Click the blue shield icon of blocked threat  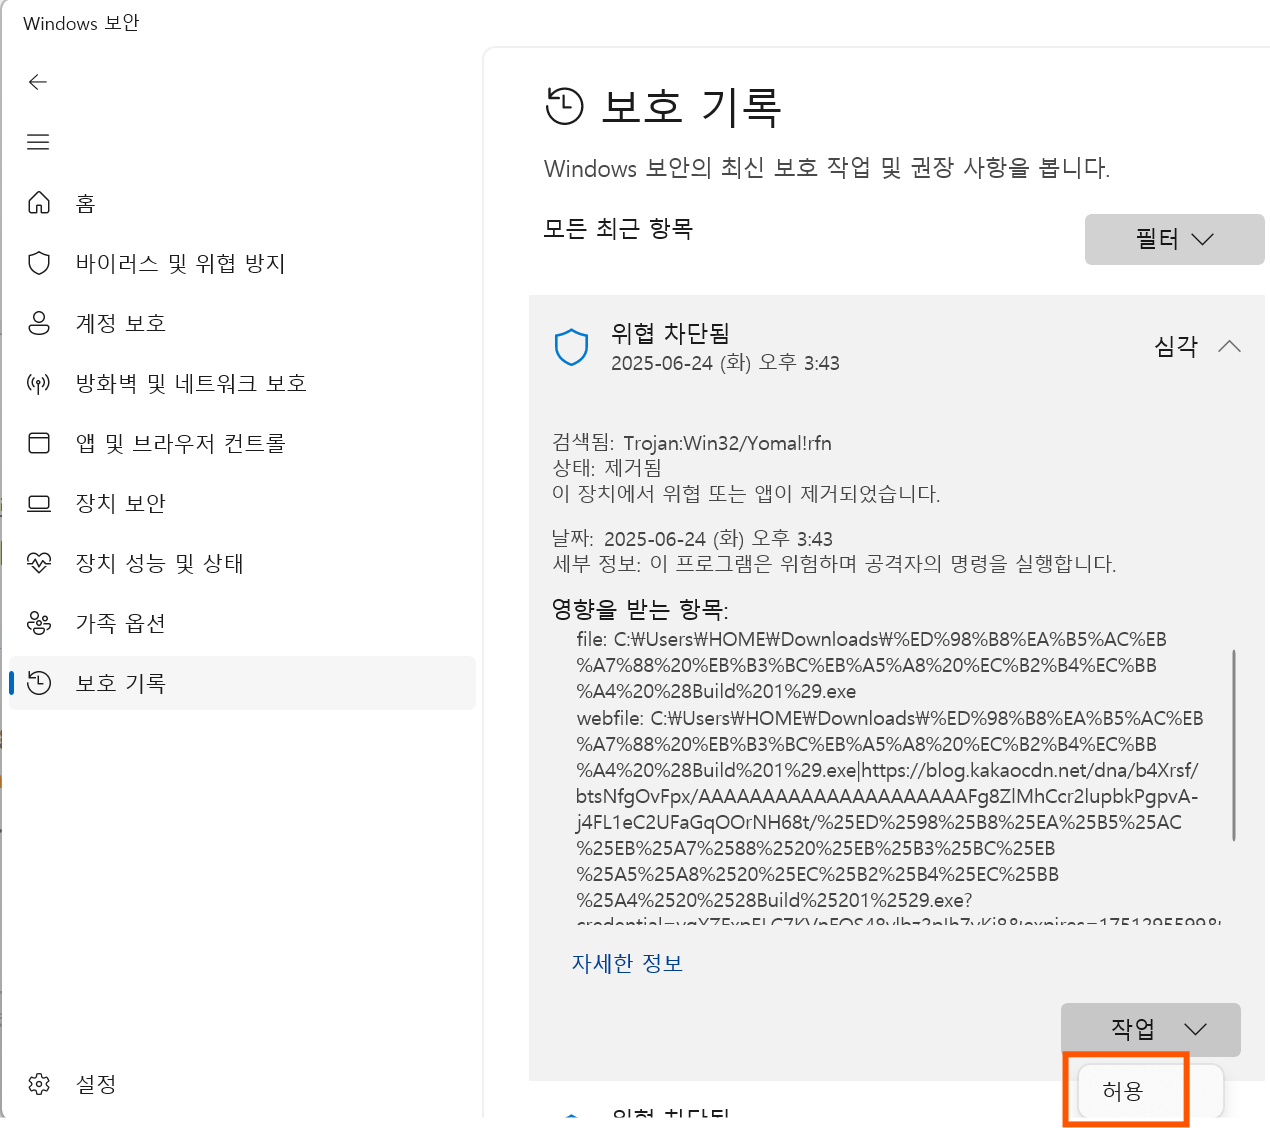tap(571, 347)
